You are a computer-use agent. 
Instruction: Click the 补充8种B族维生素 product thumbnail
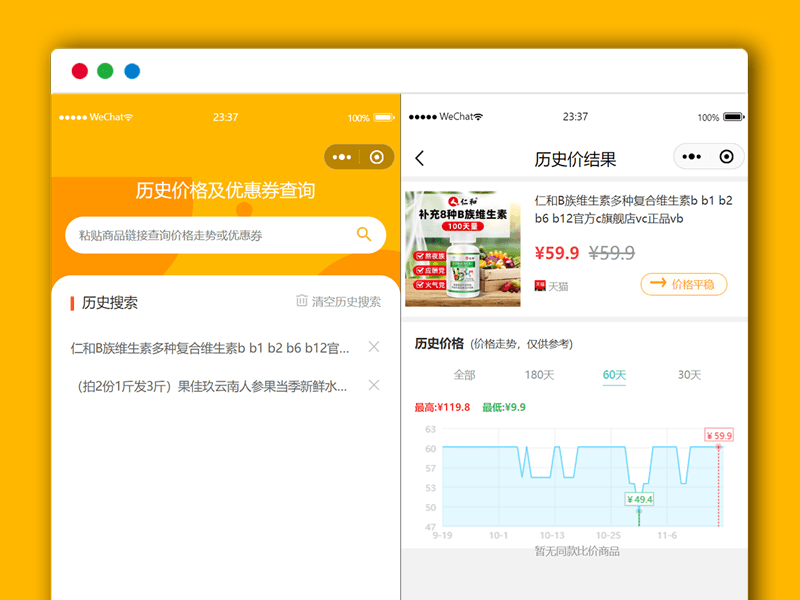[462, 244]
